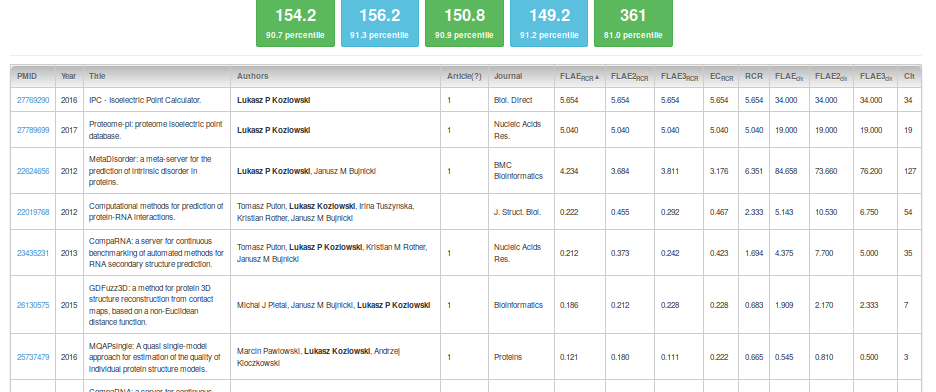Sort table by the PMID column header
The height and width of the screenshot is (392, 936).
33,76
